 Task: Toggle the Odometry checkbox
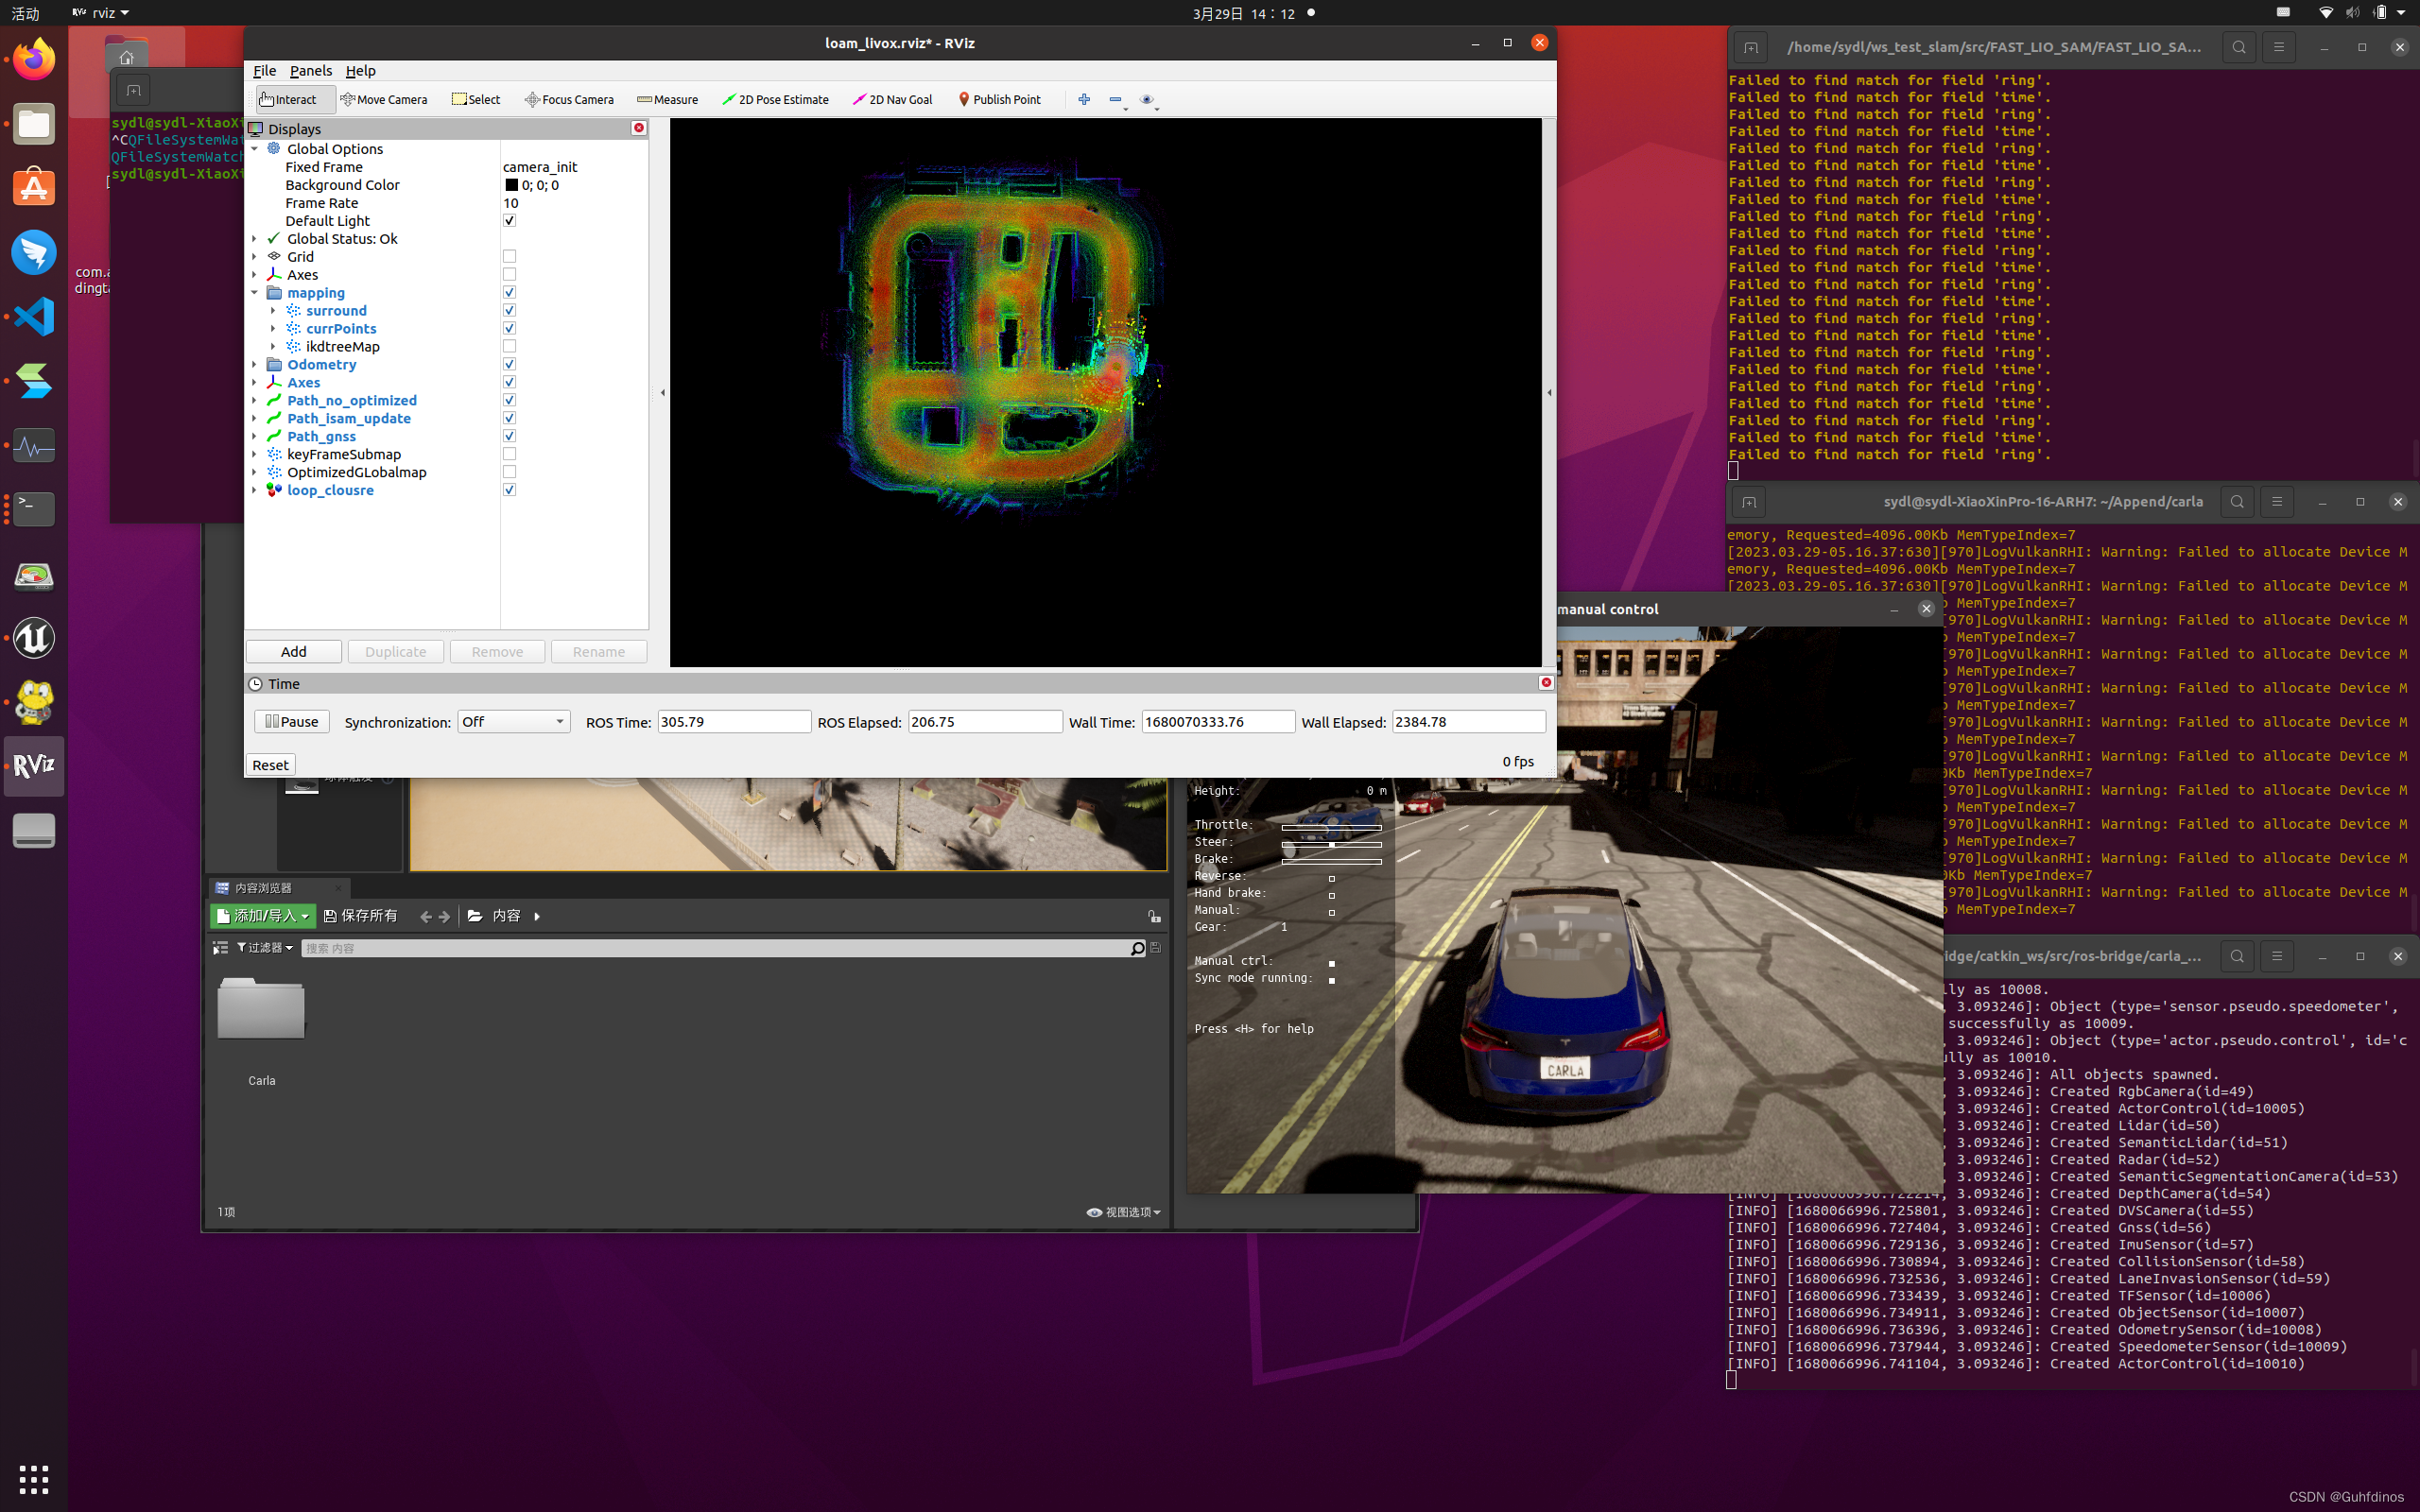coord(509,364)
